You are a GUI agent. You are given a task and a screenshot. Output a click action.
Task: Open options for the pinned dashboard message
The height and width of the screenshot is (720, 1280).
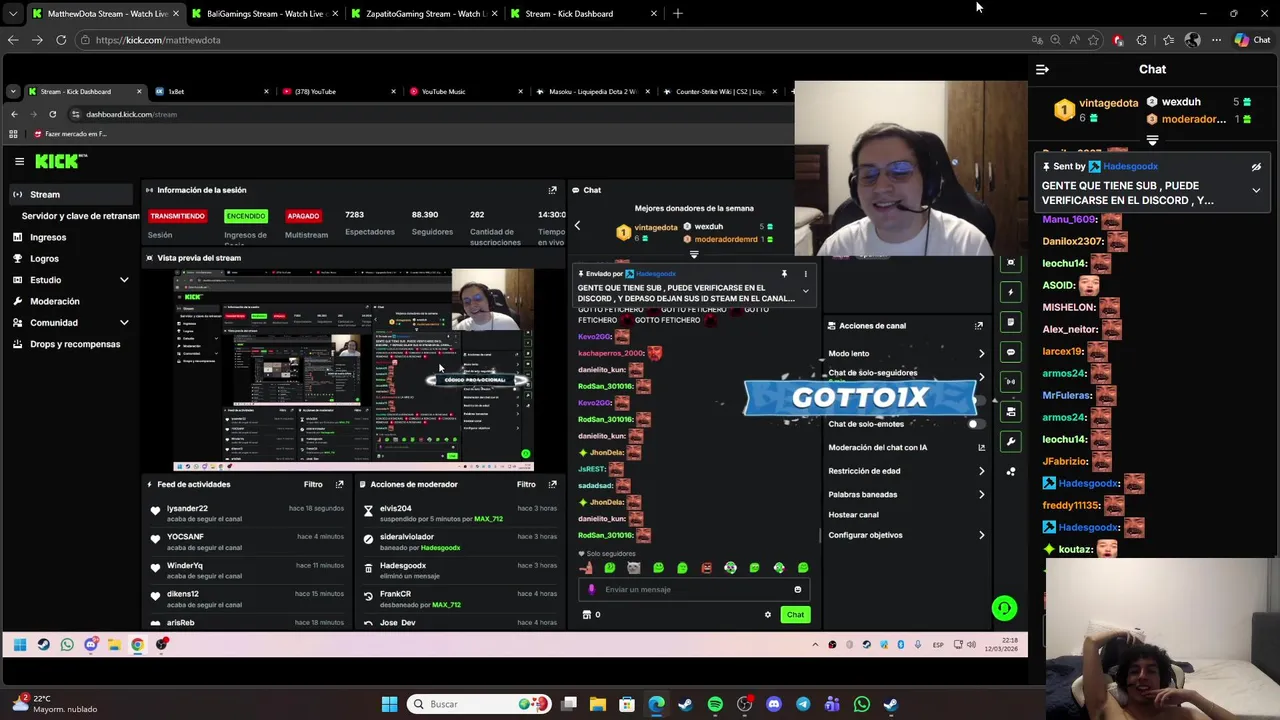pyautogui.click(x=805, y=274)
